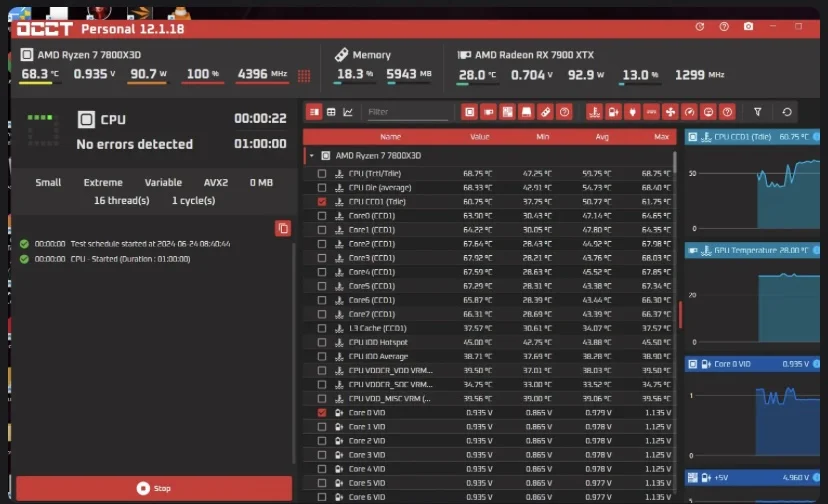Click the Filter text field
This screenshot has width=828, height=504.
(407, 112)
